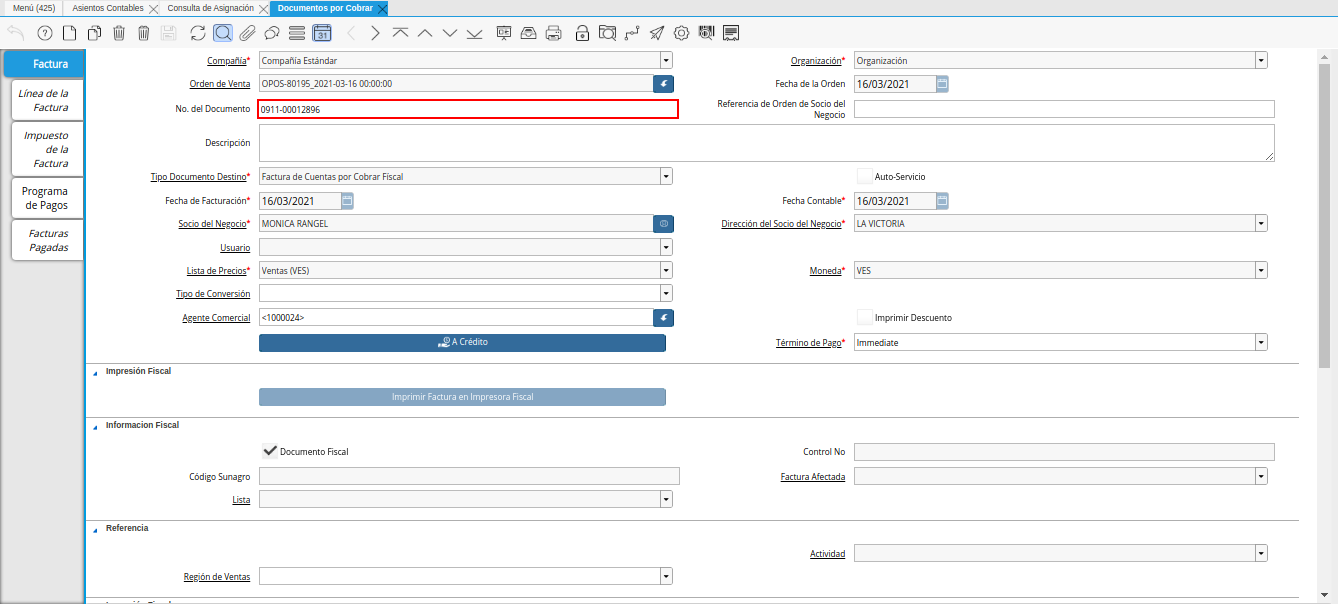Switch to the Asientos Contables tab

[107, 8]
